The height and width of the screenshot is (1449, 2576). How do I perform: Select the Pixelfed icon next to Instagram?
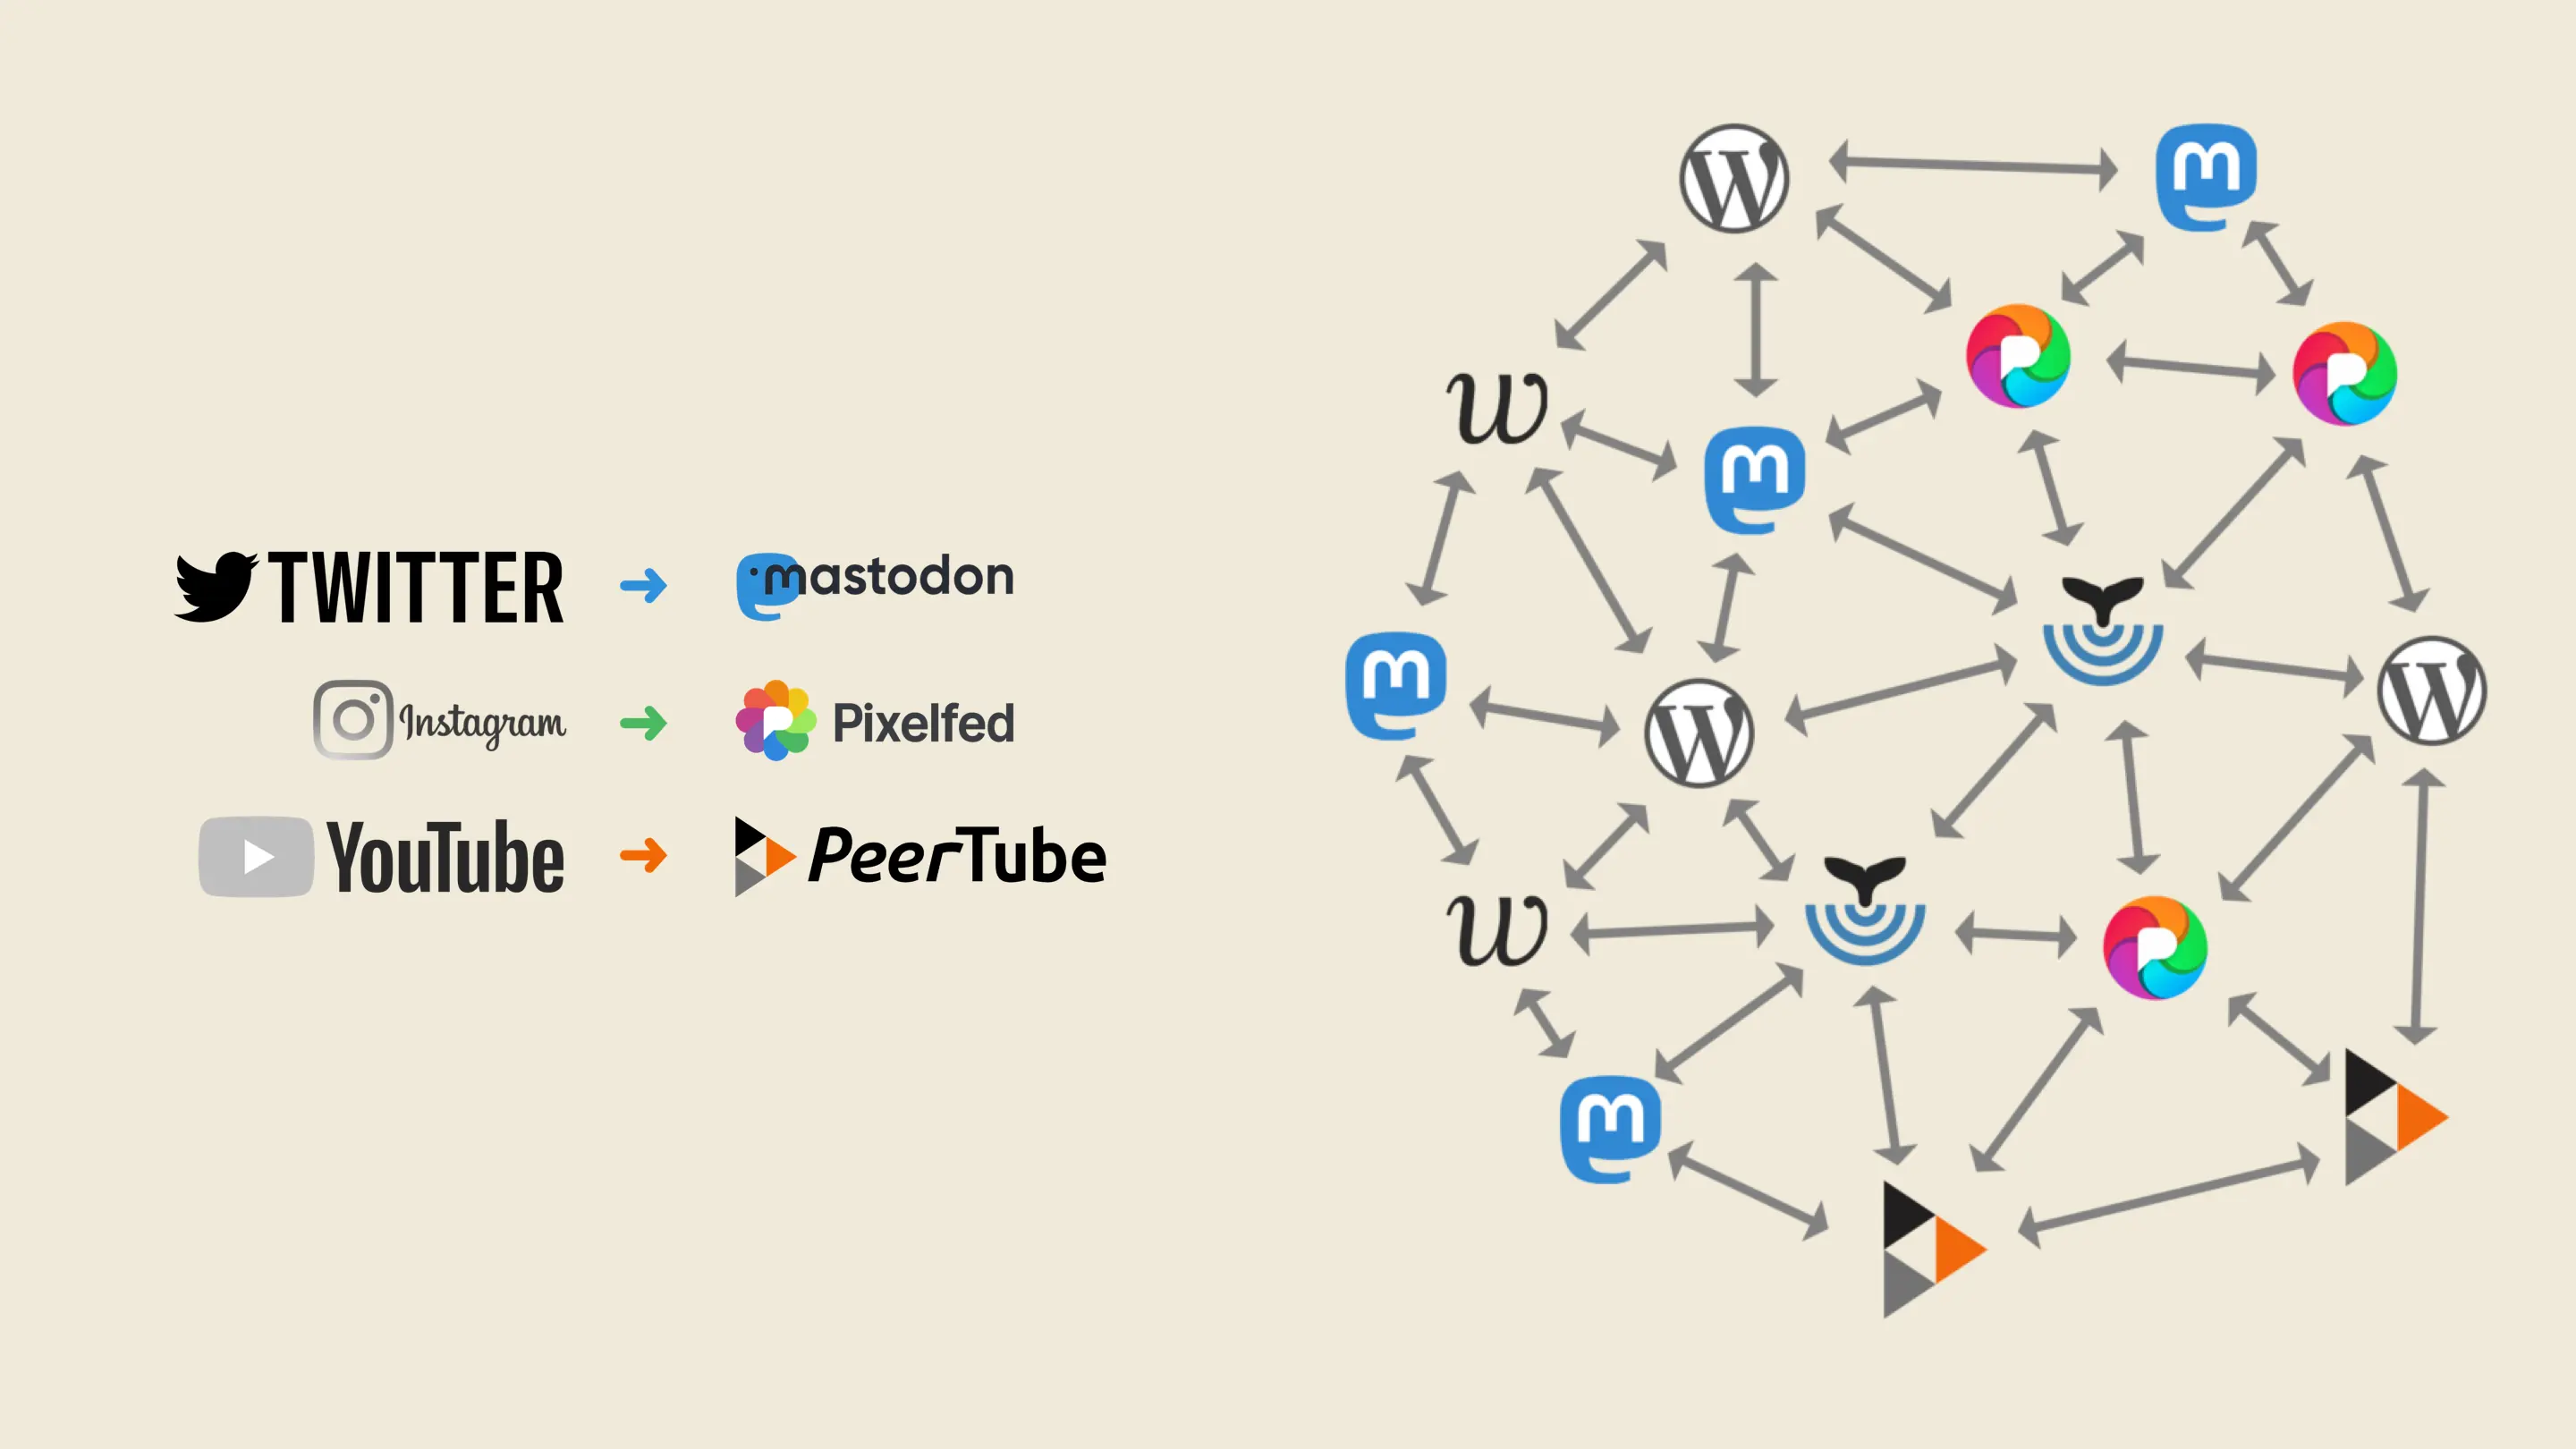775,722
